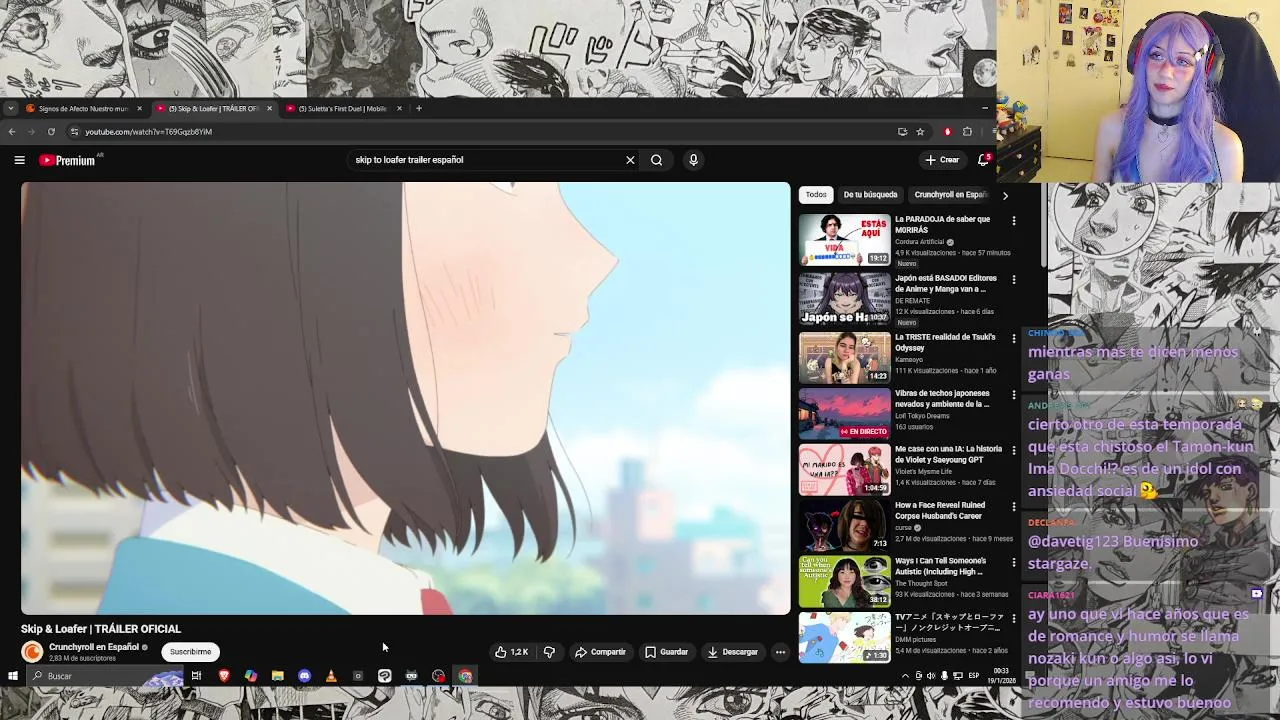Select the De tu búsqueda filter chip
The image size is (1280, 720).
point(870,195)
